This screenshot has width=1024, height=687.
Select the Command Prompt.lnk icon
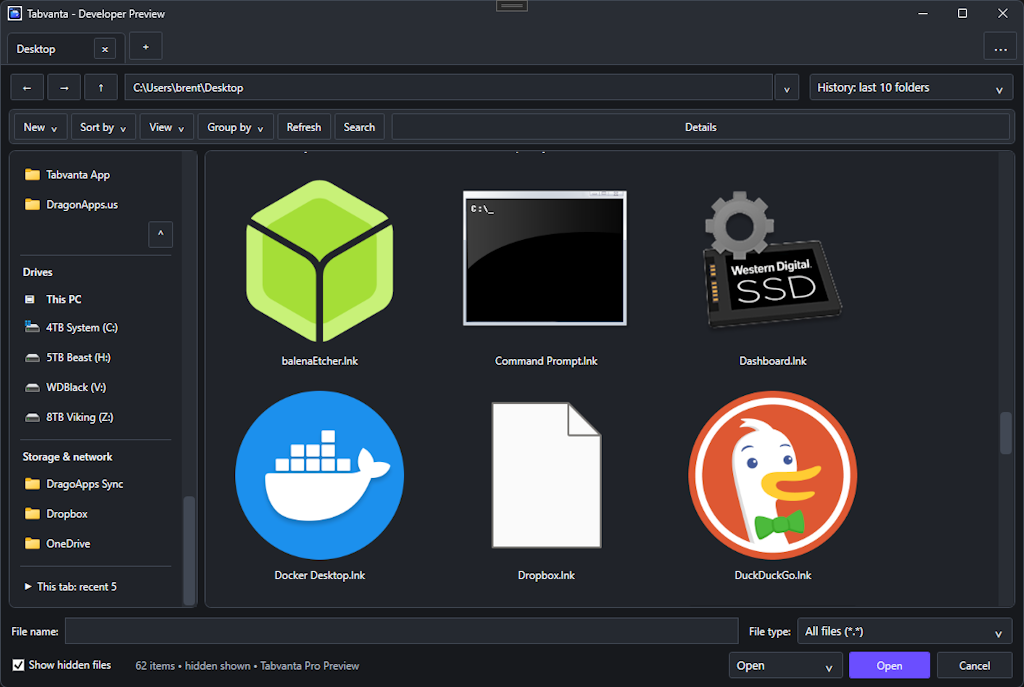(x=545, y=258)
